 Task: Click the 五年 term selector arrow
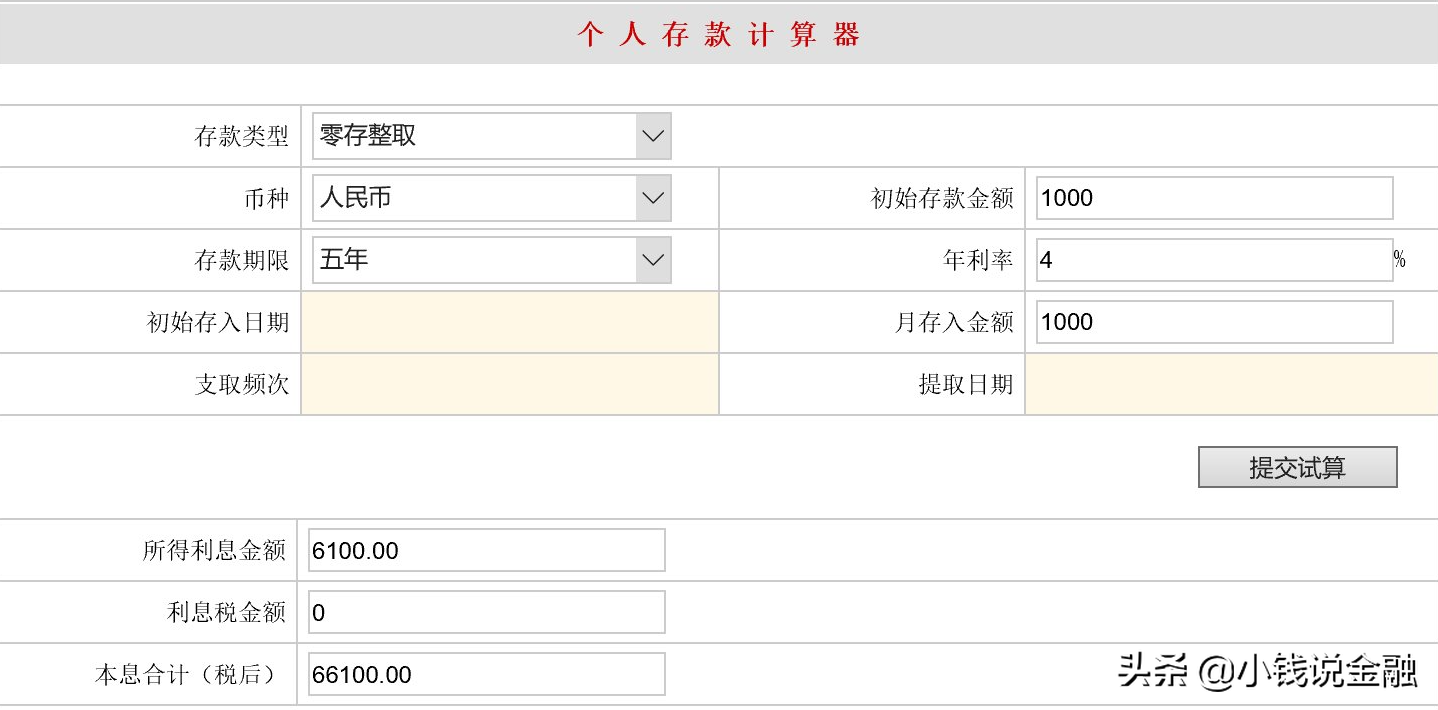[x=652, y=260]
